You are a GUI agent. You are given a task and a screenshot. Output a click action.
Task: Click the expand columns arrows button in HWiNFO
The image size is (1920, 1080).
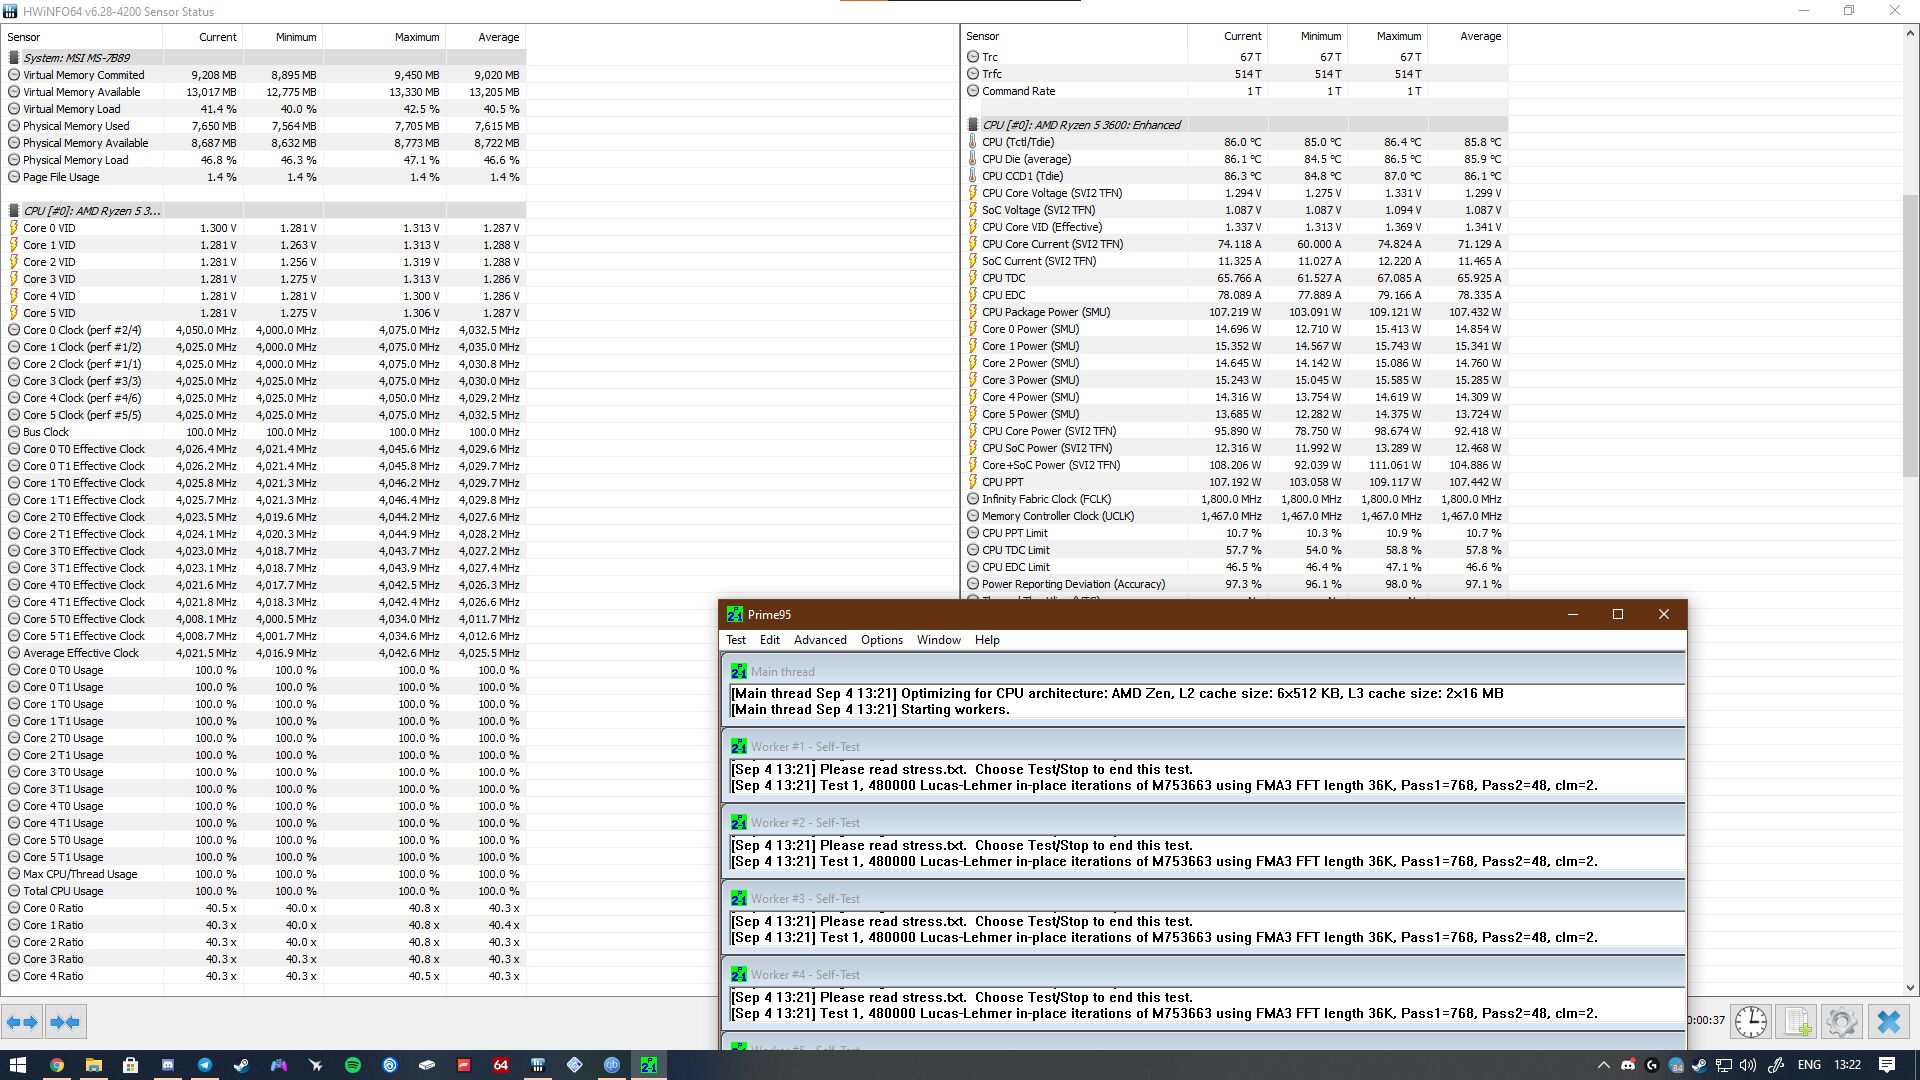[22, 1022]
